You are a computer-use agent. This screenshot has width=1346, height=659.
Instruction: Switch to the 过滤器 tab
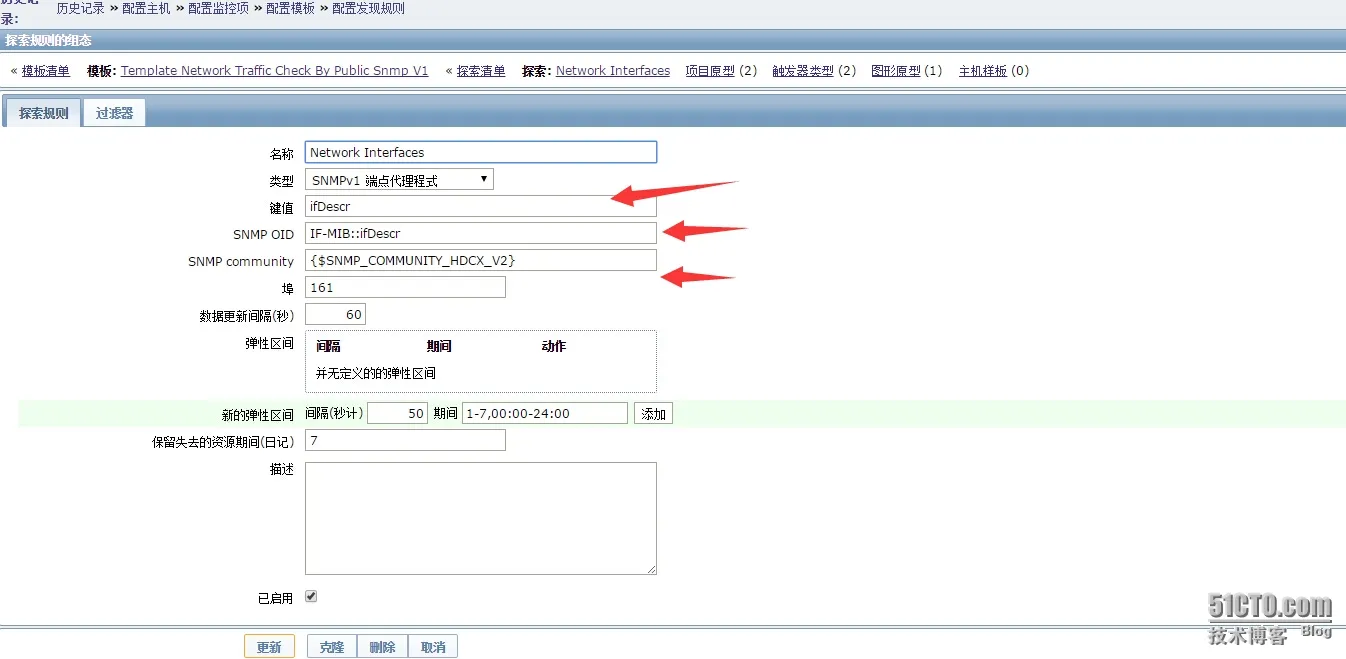tap(114, 113)
